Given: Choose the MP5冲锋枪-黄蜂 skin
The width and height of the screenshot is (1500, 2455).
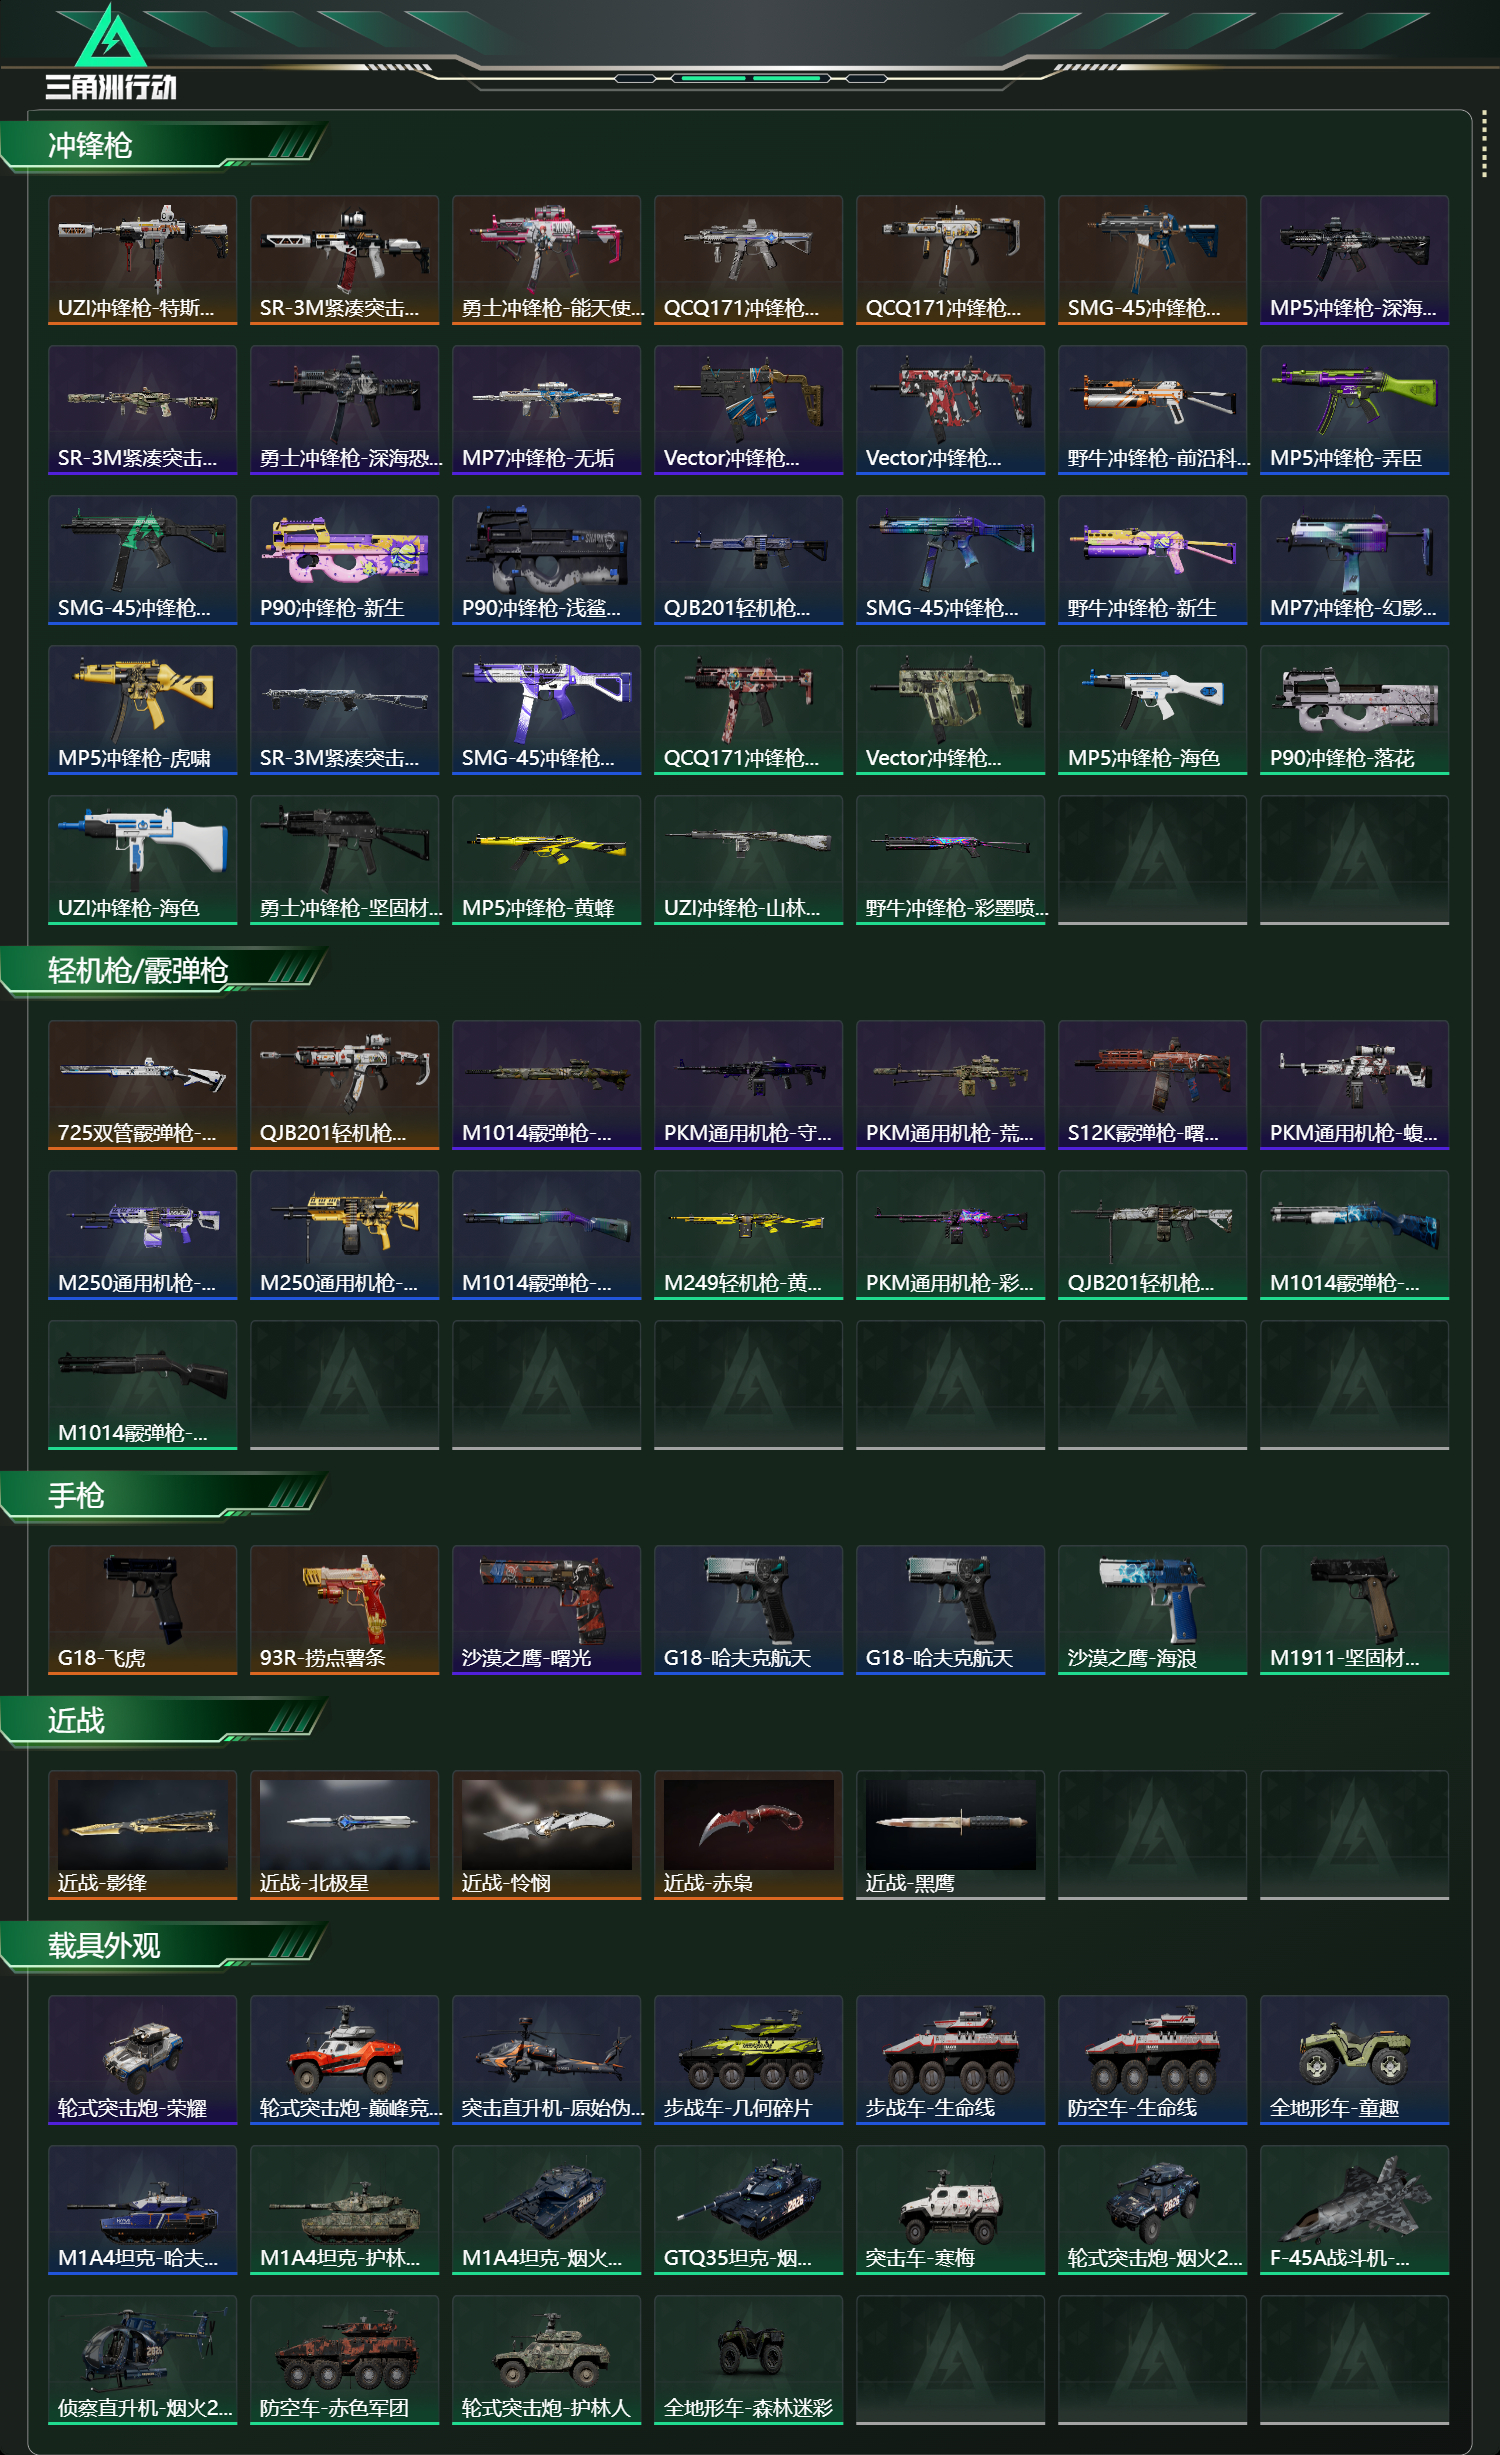Looking at the screenshot, I should coord(547,860).
